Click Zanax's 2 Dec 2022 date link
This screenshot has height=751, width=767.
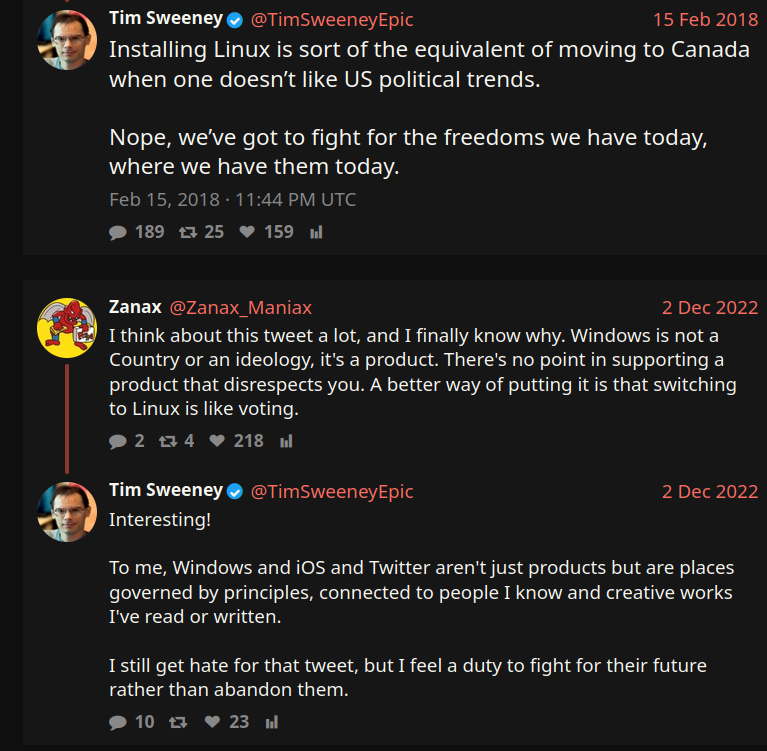(709, 308)
